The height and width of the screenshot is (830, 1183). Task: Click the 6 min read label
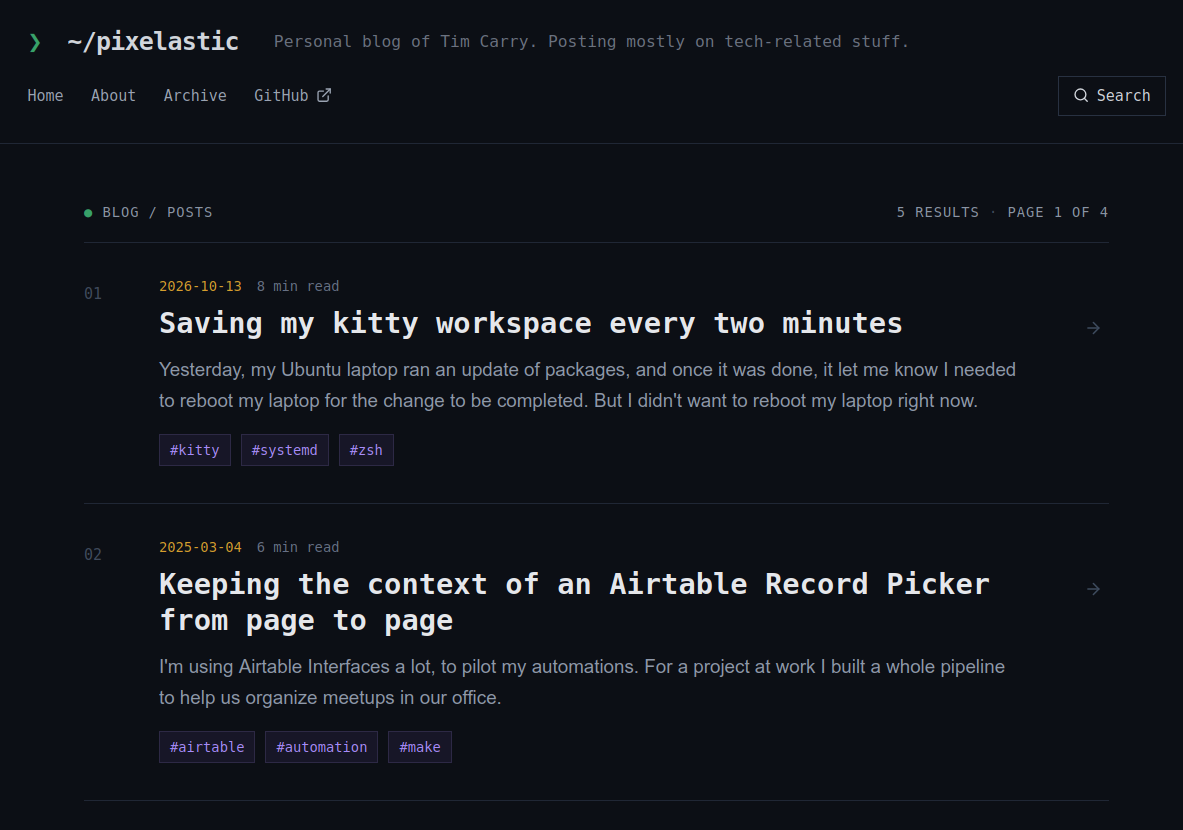pos(298,547)
